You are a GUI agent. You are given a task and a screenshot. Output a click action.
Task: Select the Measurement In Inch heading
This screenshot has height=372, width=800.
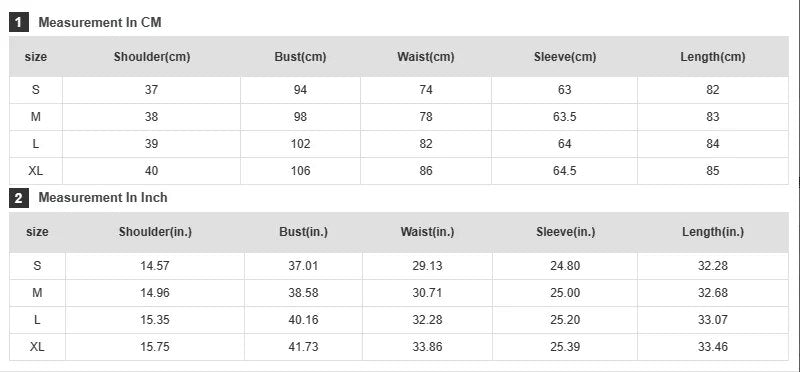103,197
